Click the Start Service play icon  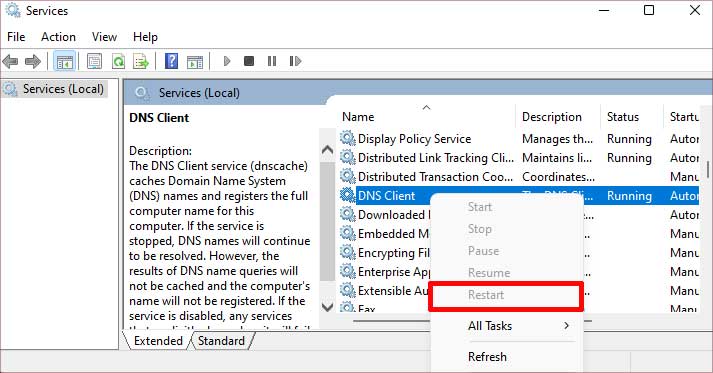click(227, 61)
